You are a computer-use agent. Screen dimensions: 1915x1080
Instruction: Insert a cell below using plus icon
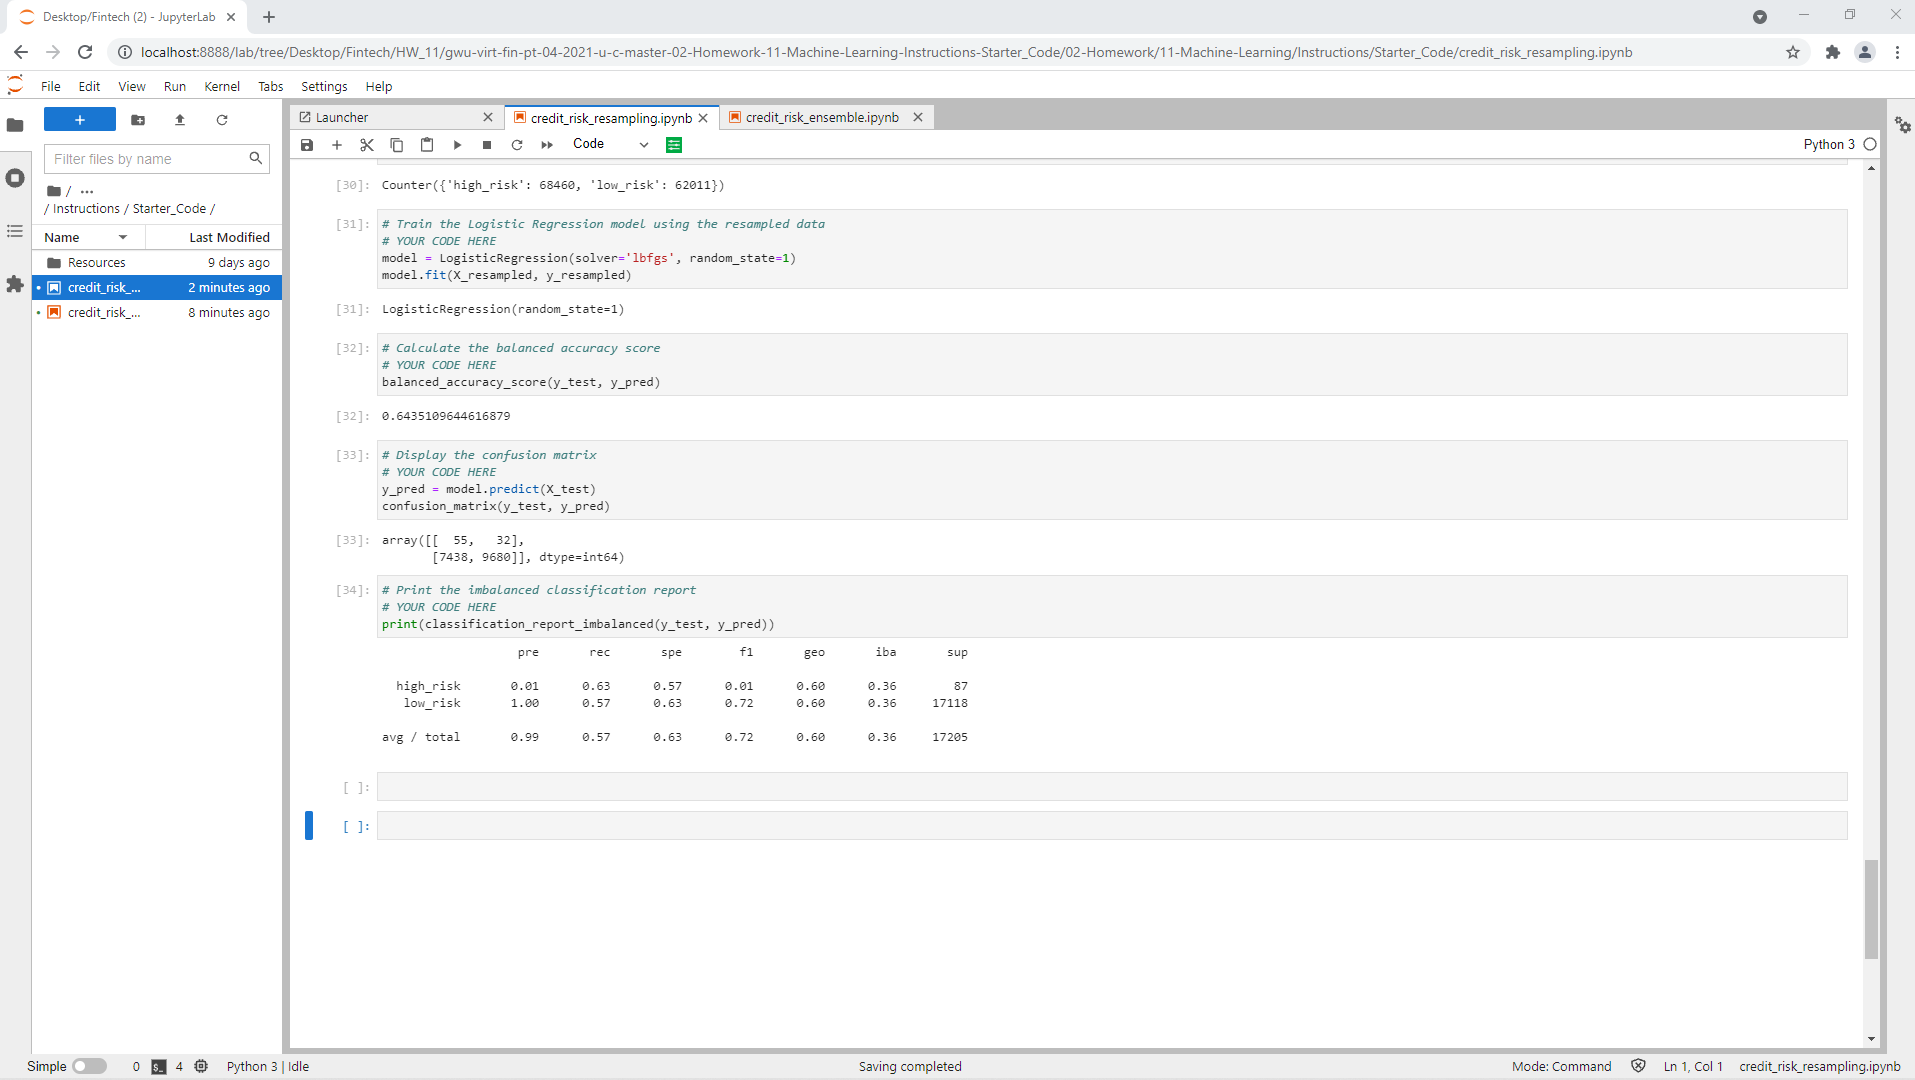click(x=337, y=145)
